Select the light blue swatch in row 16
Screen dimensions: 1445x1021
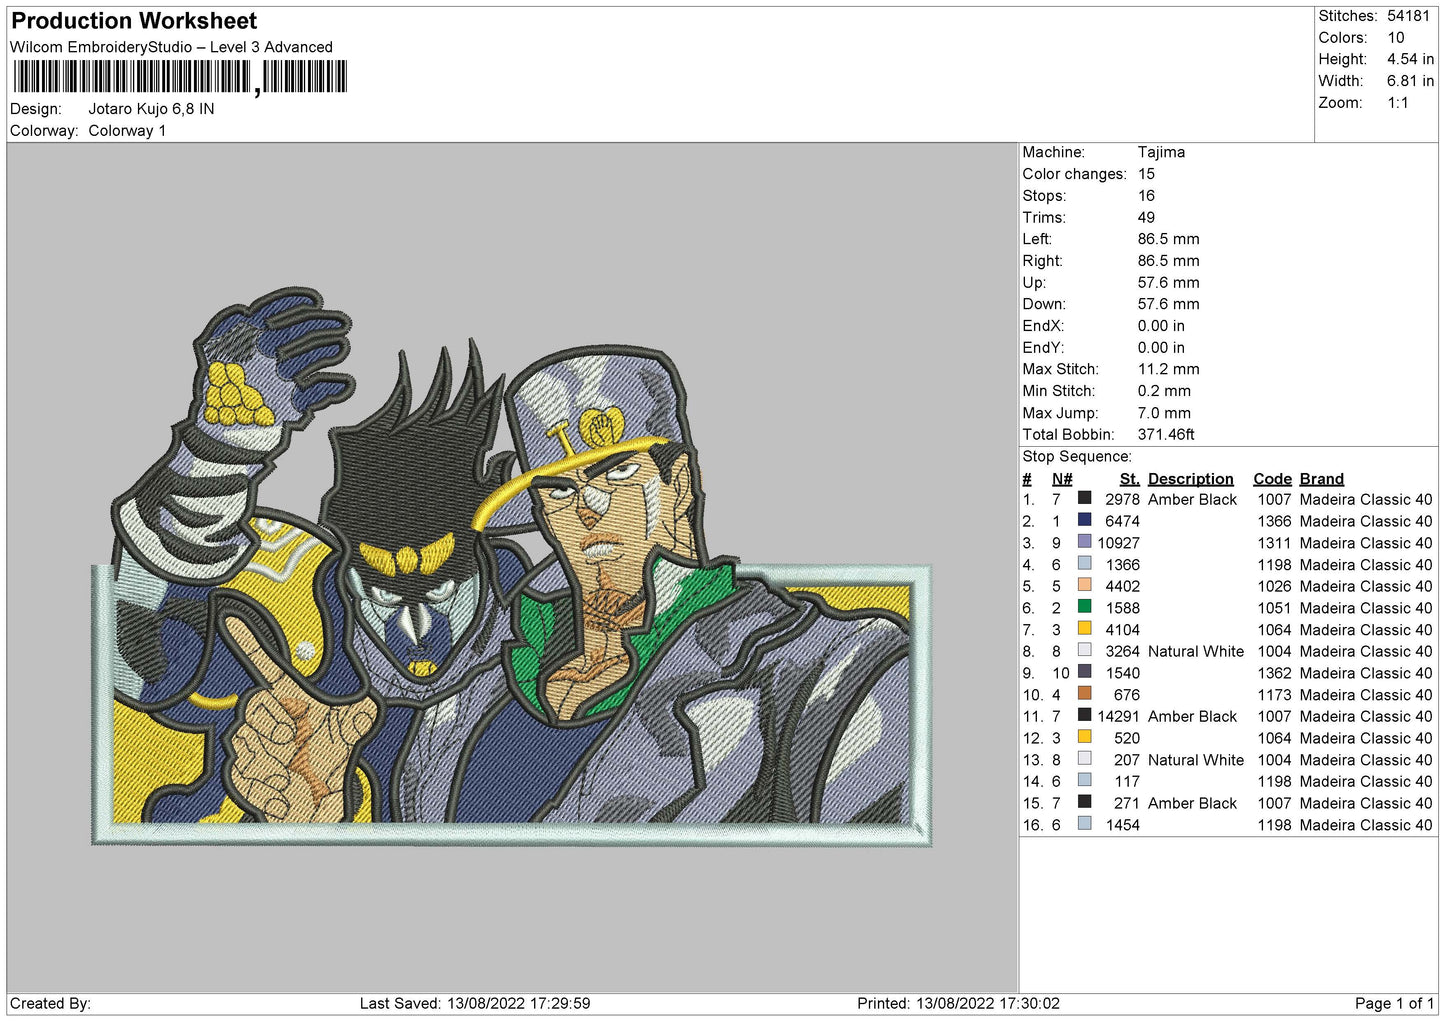pyautogui.click(x=1084, y=824)
